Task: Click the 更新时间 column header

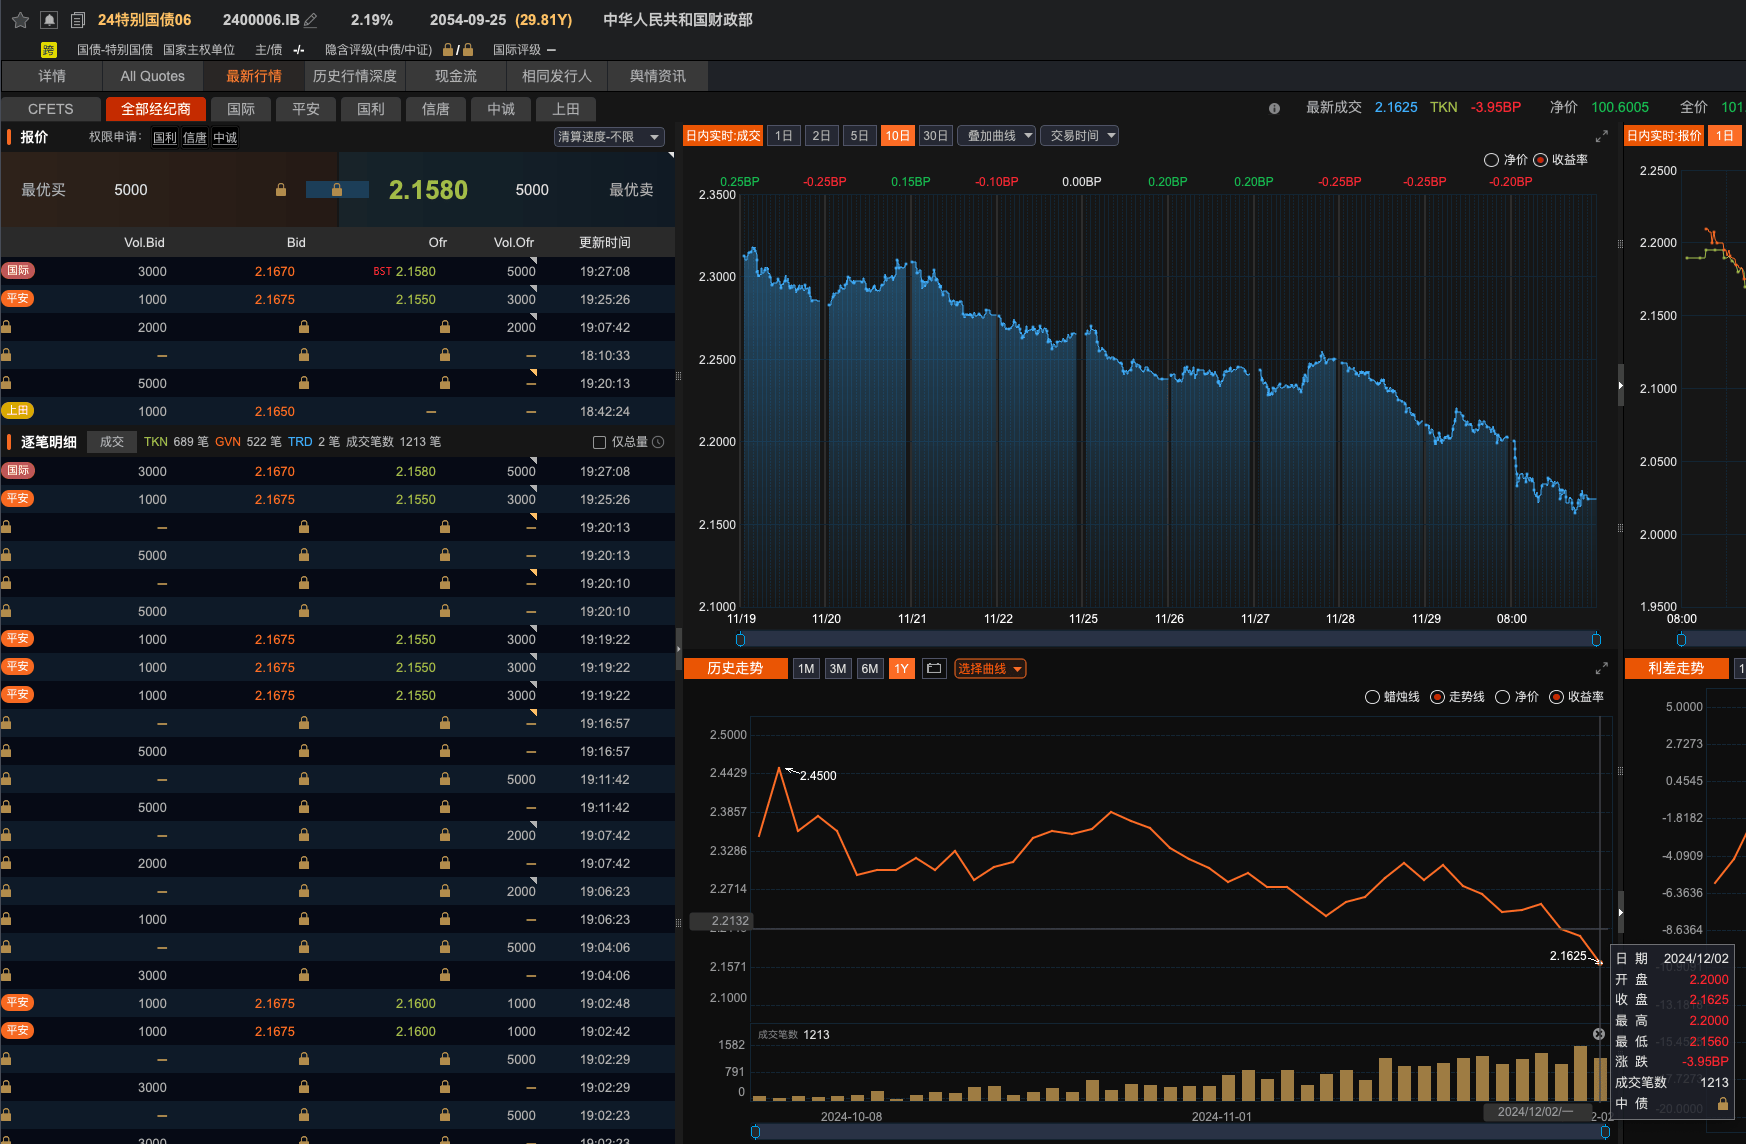Action: pos(605,243)
